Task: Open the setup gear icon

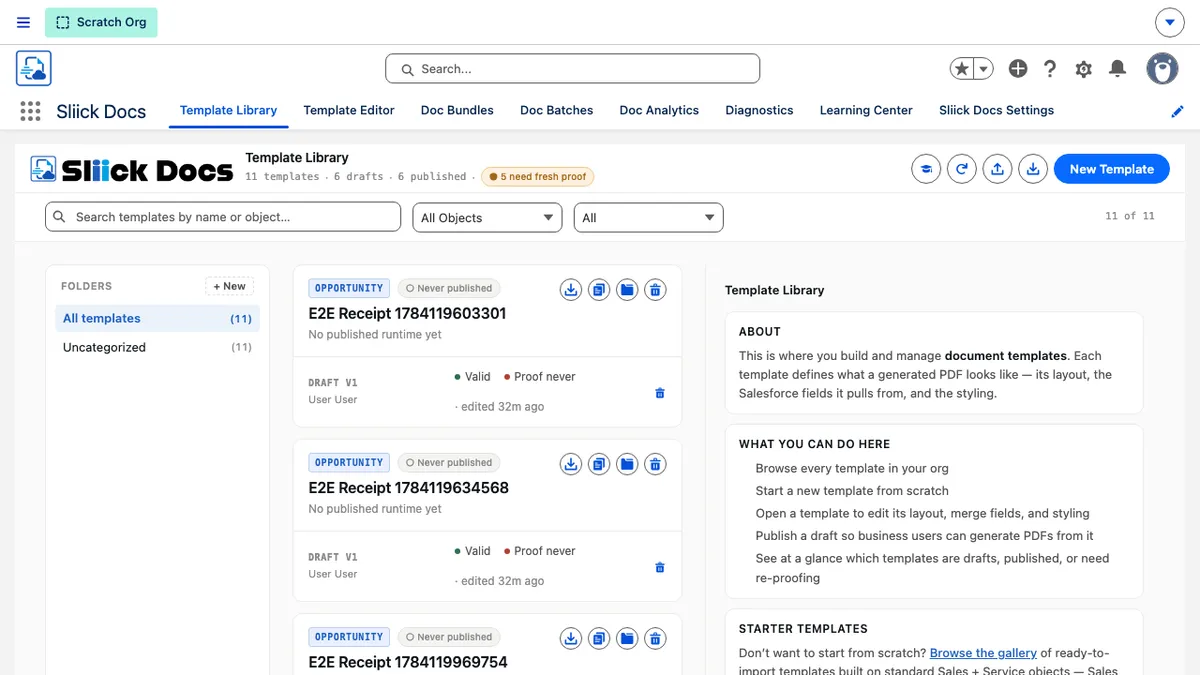Action: click(x=1083, y=69)
